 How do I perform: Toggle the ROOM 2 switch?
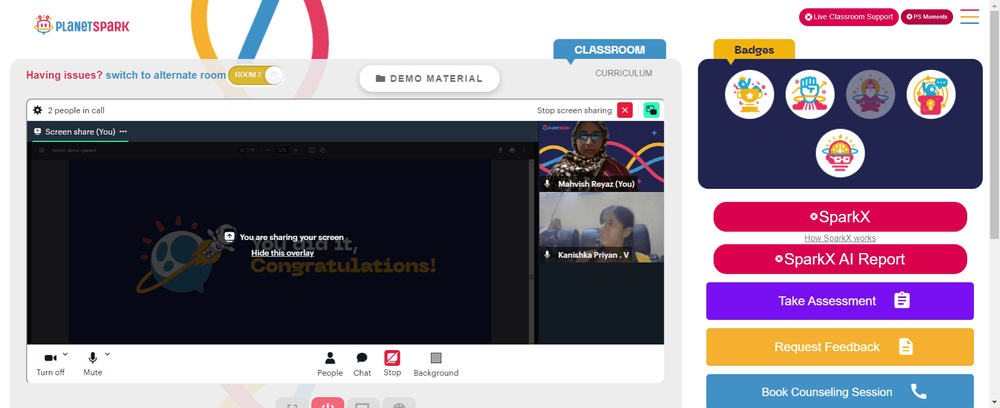[x=256, y=75]
